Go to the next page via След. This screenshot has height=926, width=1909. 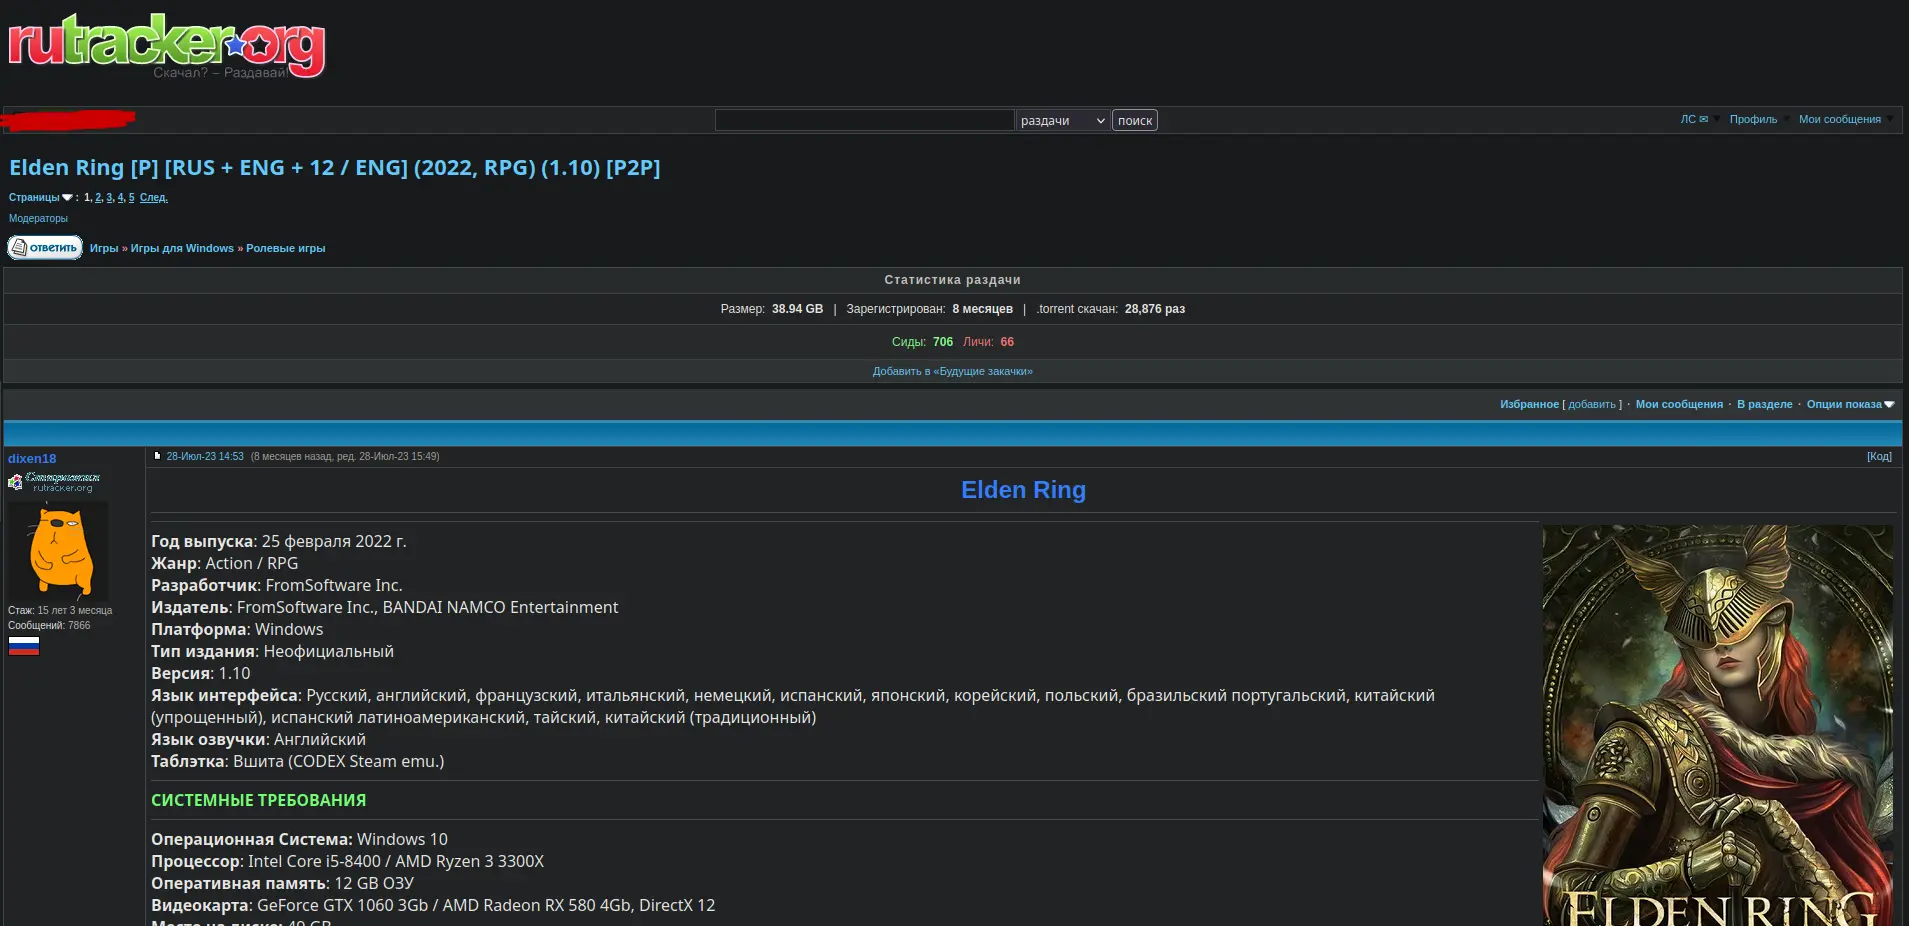coord(153,198)
